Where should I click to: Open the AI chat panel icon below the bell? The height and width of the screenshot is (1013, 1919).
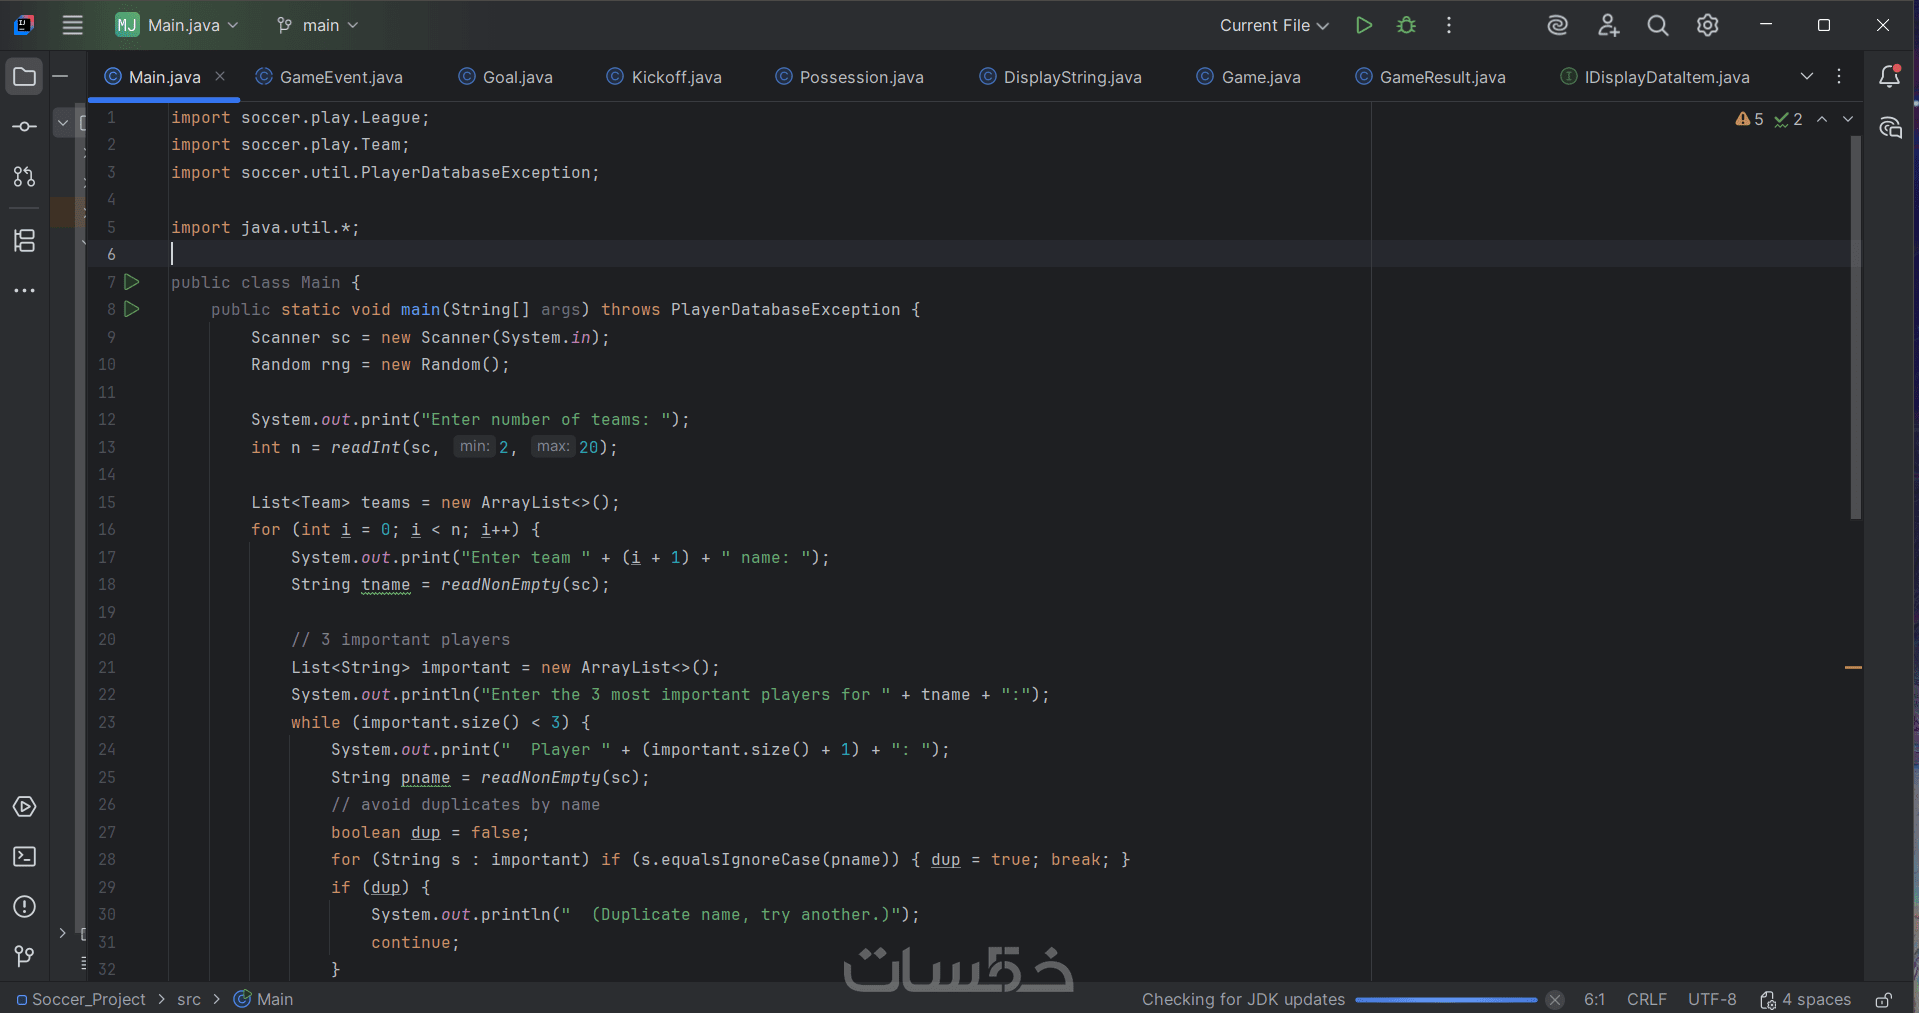(x=1889, y=127)
